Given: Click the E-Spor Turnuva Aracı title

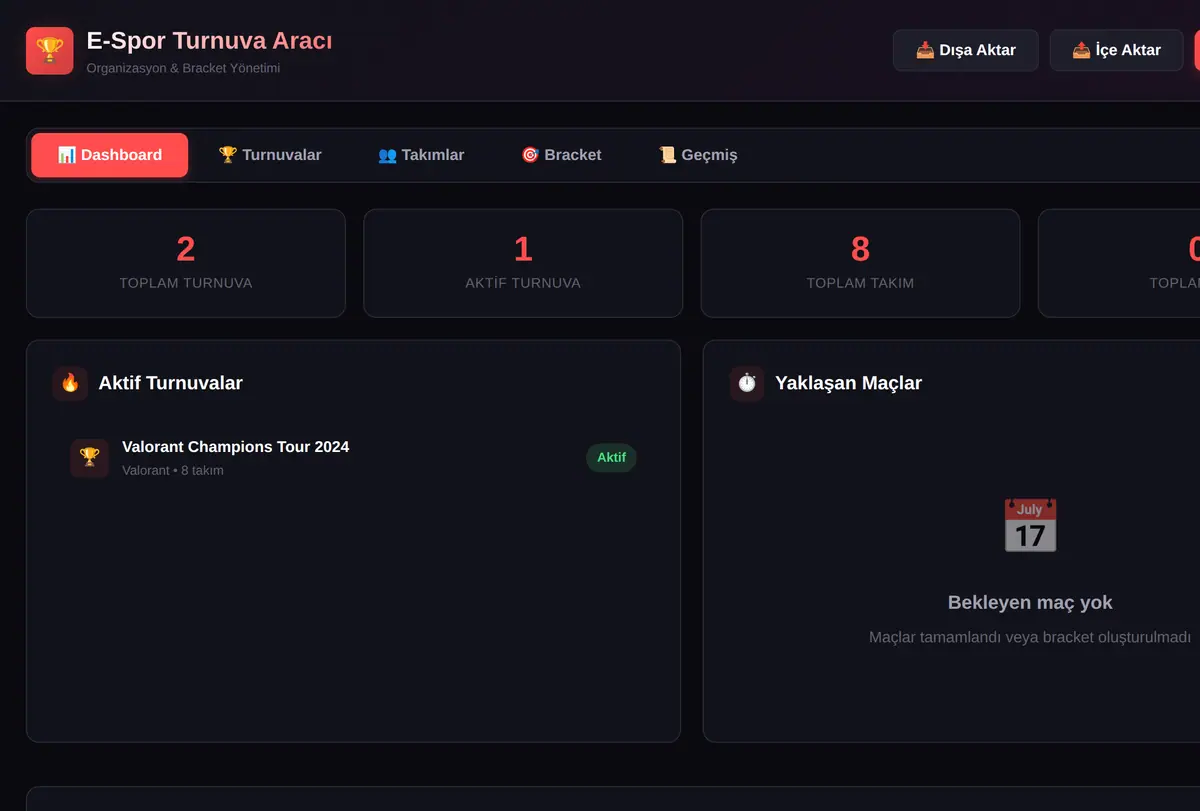Looking at the screenshot, I should pos(209,41).
